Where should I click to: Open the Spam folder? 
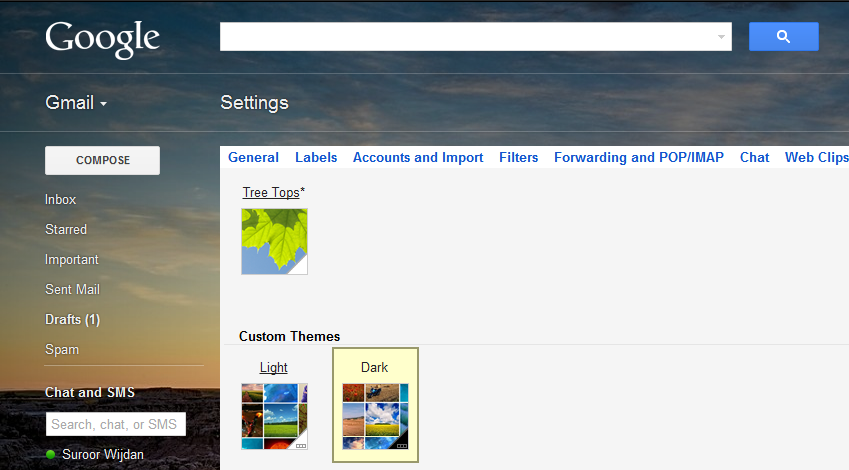[62, 350]
